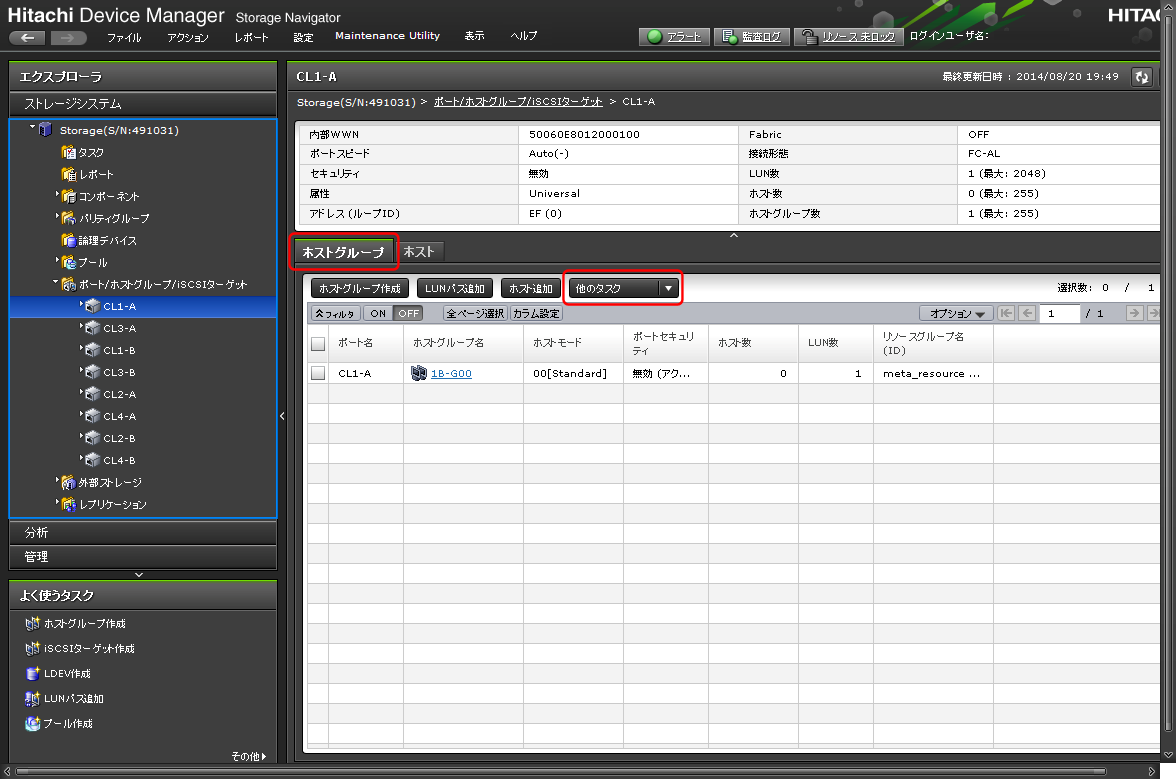Image resolution: width=1176 pixels, height=779 pixels.
Task: Tick the checkbox for row CL1-A
Action: coord(318,373)
